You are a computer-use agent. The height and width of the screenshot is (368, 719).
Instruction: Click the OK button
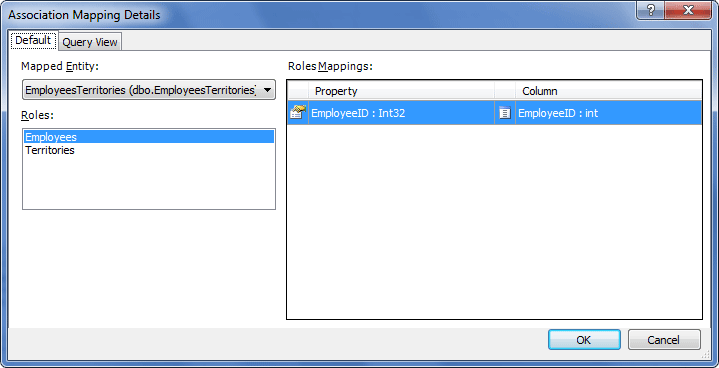click(x=584, y=340)
